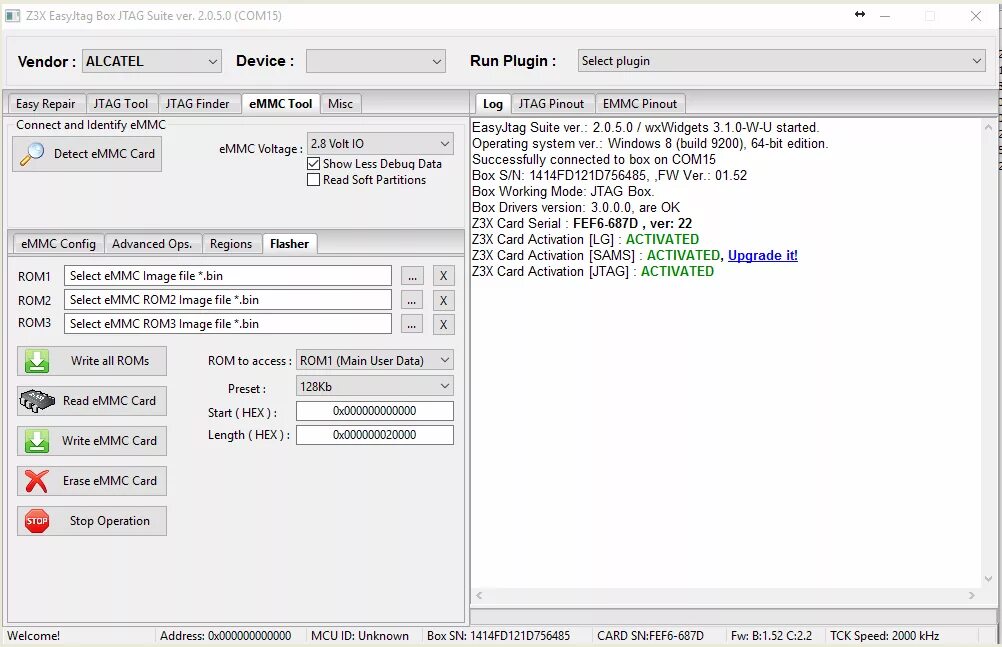Click the Address status bar entry
1002x647 pixels.
pos(226,635)
